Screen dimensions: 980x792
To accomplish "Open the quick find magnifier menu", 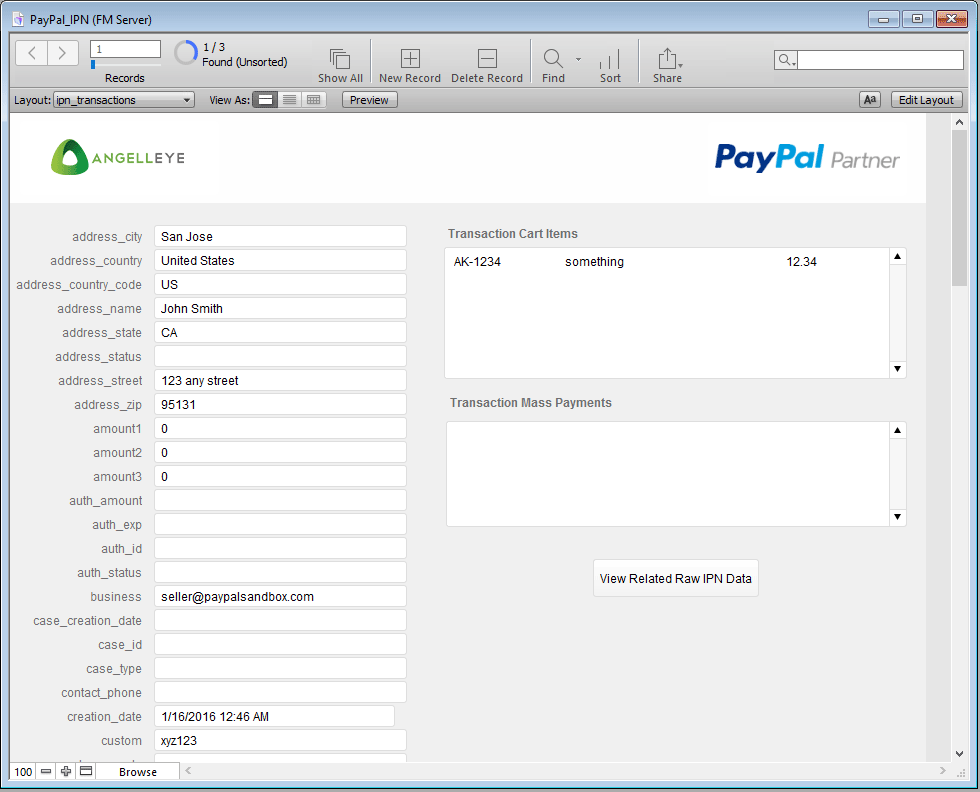I will [786, 60].
